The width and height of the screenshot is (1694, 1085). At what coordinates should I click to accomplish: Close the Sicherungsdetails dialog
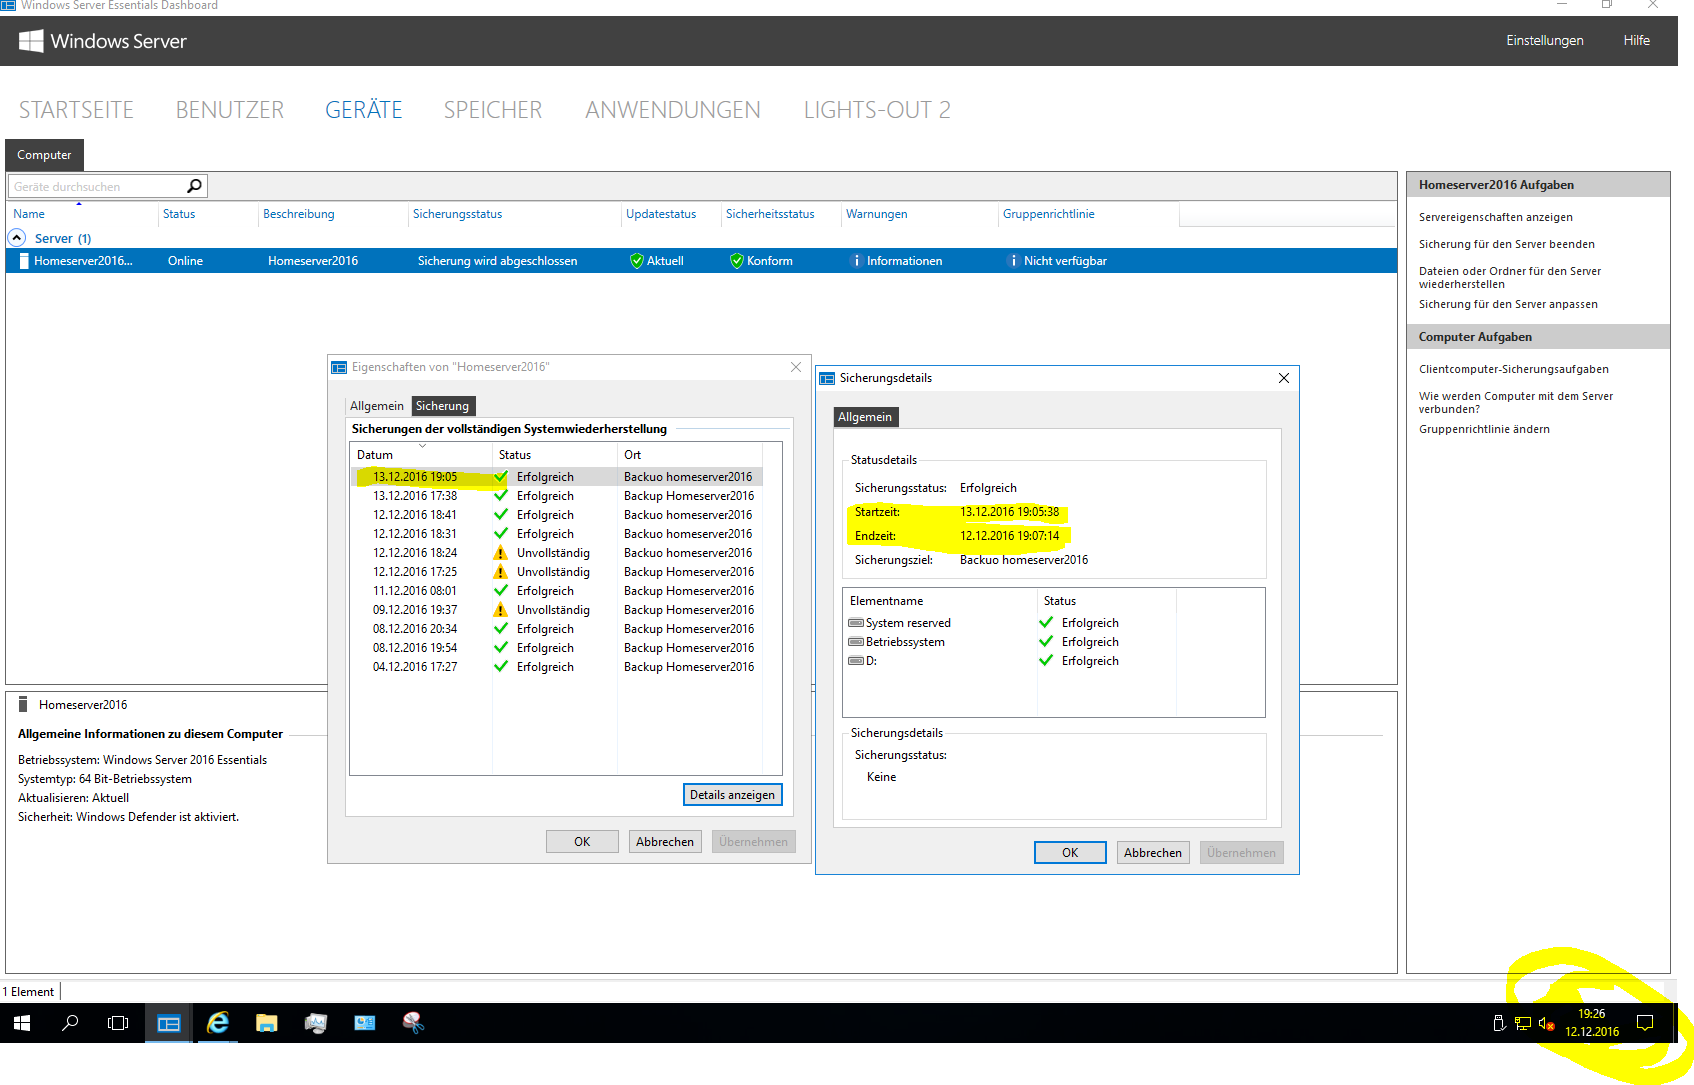pos(1284,378)
